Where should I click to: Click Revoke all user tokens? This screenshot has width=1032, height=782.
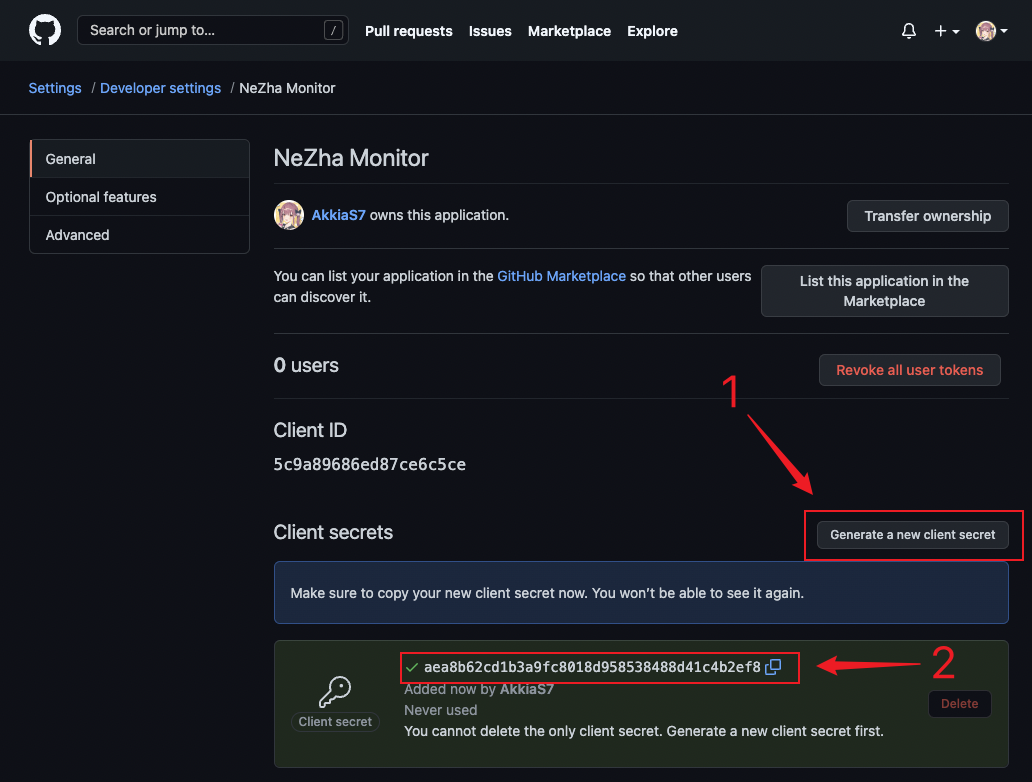coord(909,369)
